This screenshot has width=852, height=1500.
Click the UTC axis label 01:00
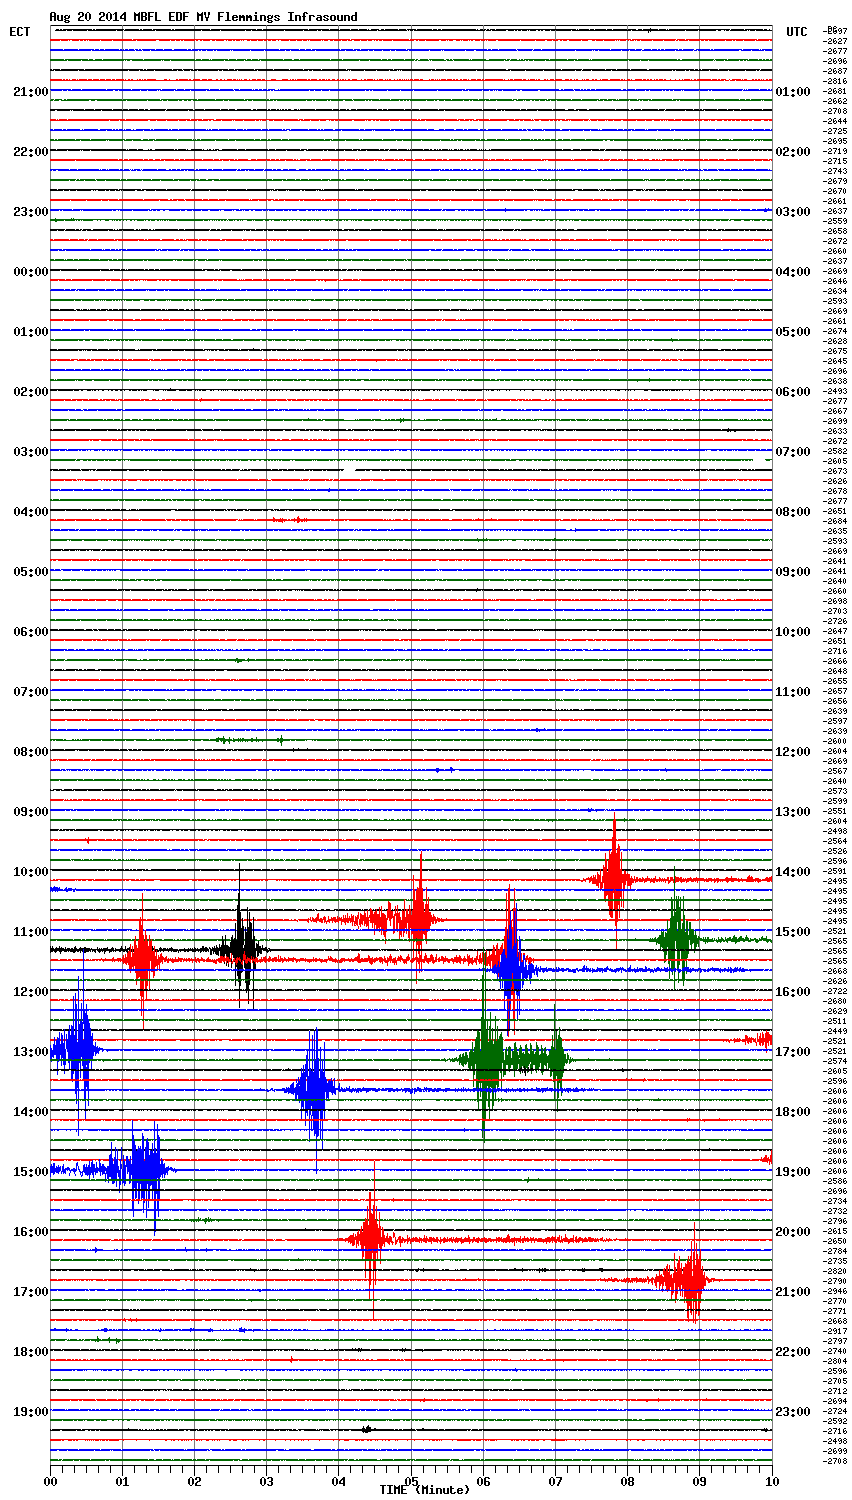point(793,92)
